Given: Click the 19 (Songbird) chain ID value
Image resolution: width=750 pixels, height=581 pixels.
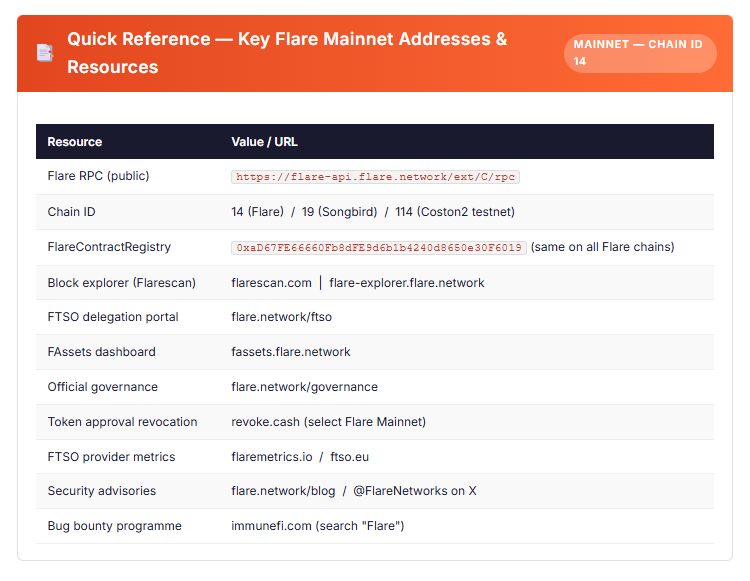Looking at the screenshot, I should pos(339,212).
